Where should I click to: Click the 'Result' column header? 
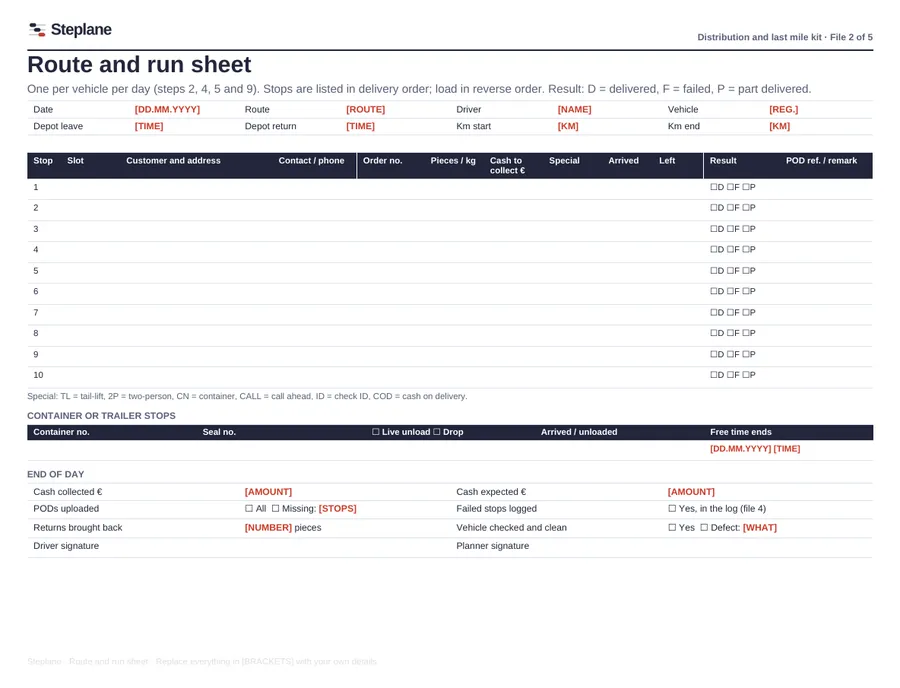[x=723, y=161]
